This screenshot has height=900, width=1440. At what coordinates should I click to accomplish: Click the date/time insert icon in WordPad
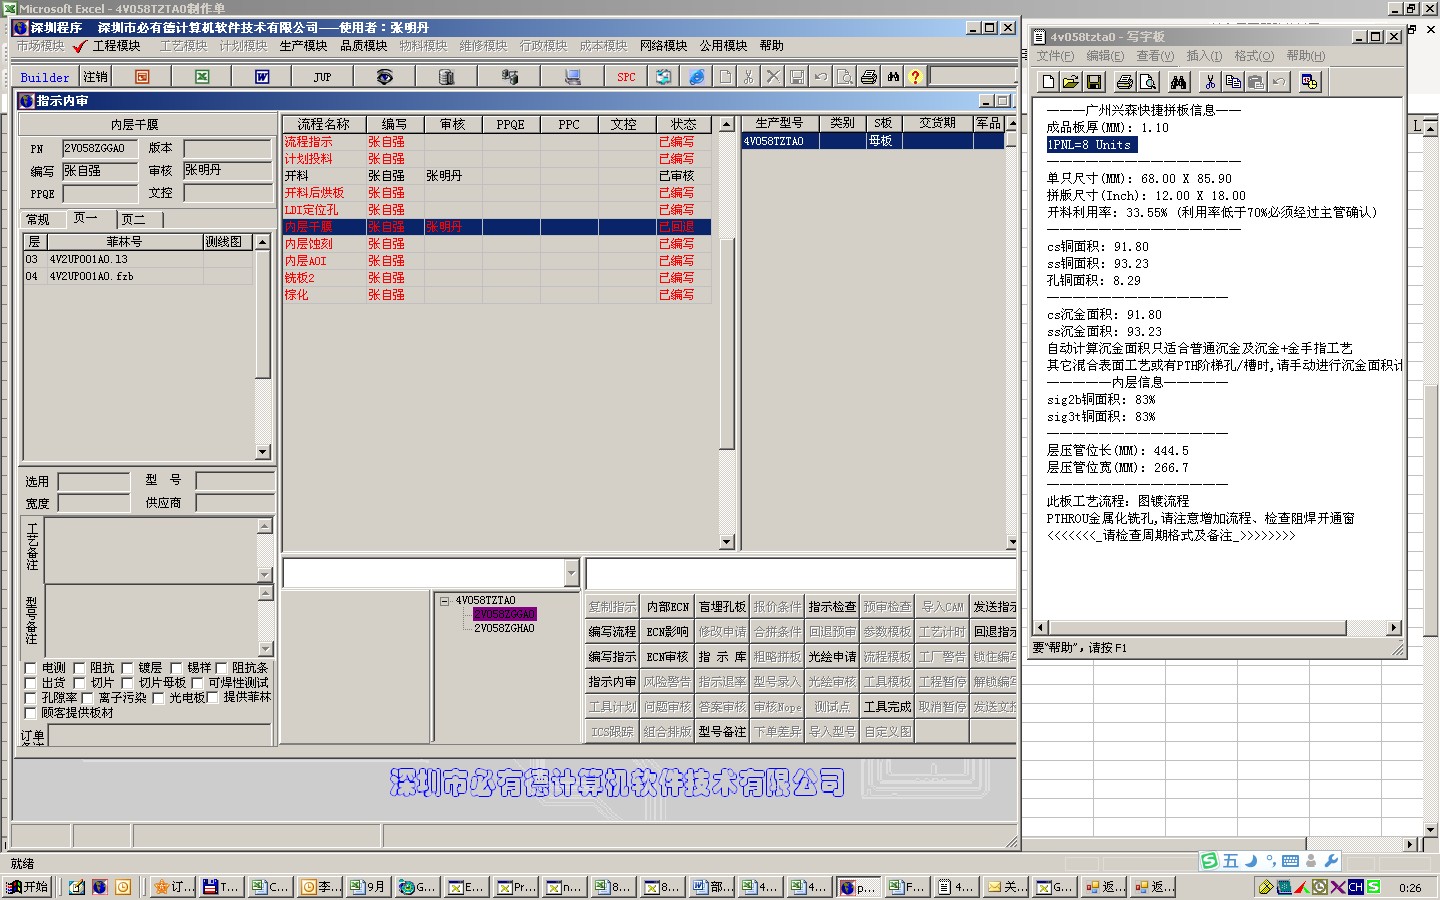point(1309,82)
